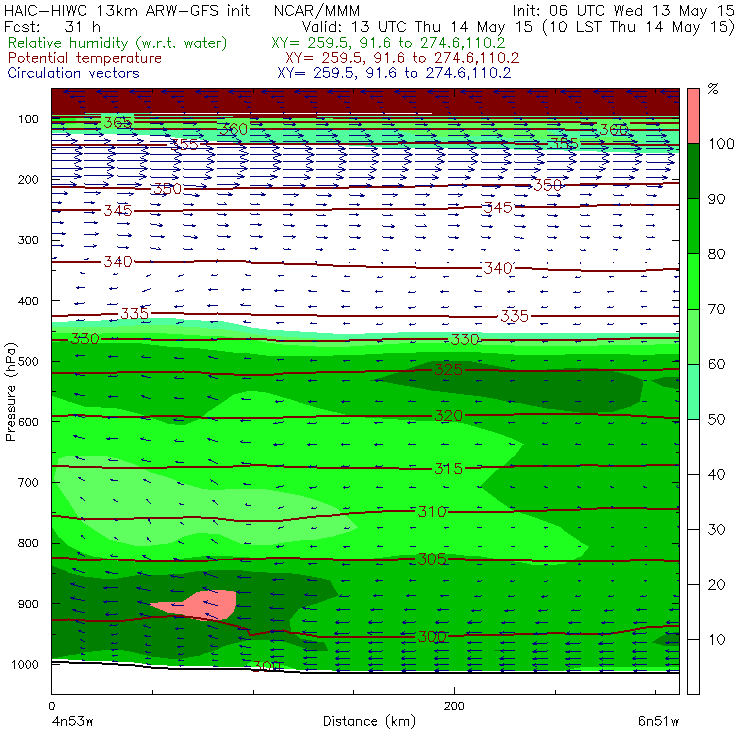740x740 pixels.
Task: Click the '50' colorbar tick label
Action: 716,419
